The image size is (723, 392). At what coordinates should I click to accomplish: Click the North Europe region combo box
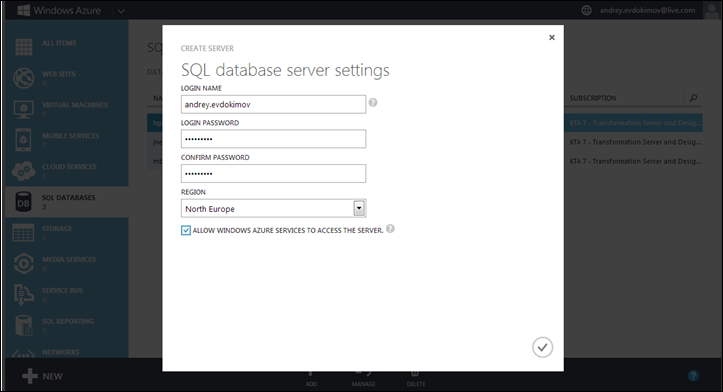273,208
